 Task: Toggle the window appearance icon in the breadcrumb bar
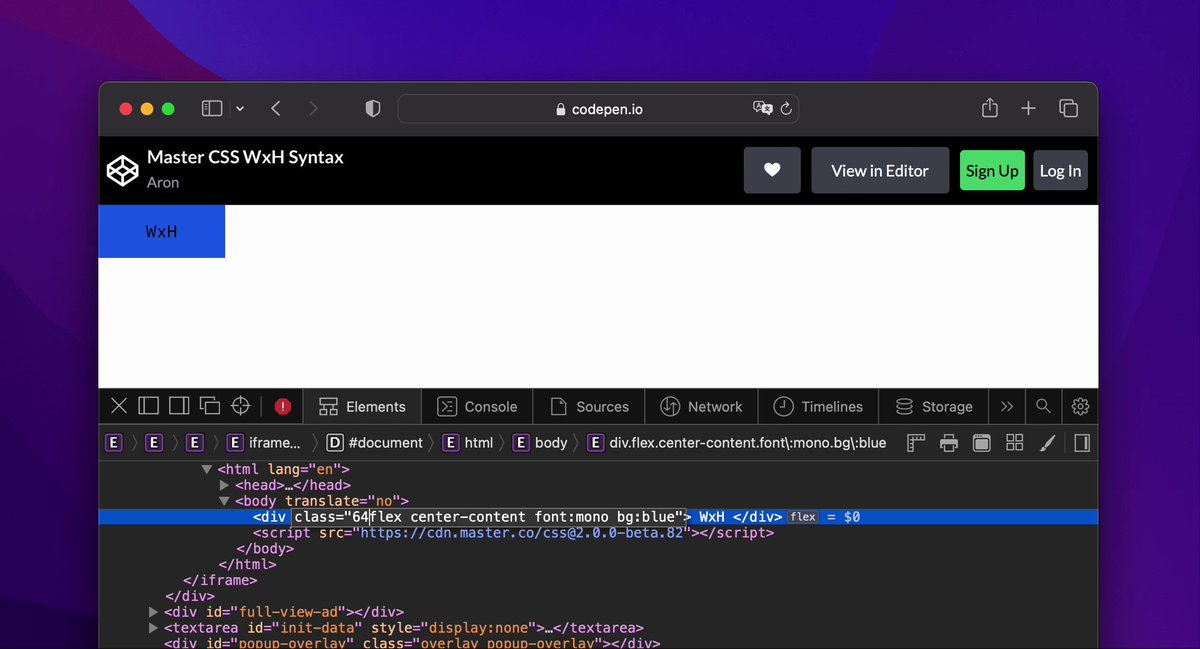982,442
